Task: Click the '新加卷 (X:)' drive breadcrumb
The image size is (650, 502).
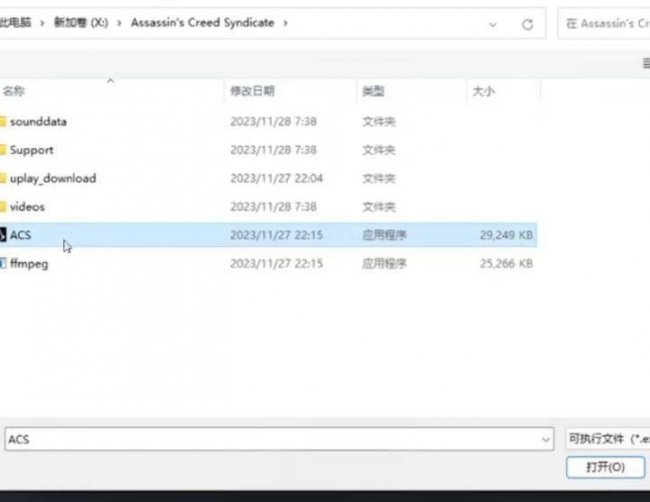Action: tap(81, 23)
